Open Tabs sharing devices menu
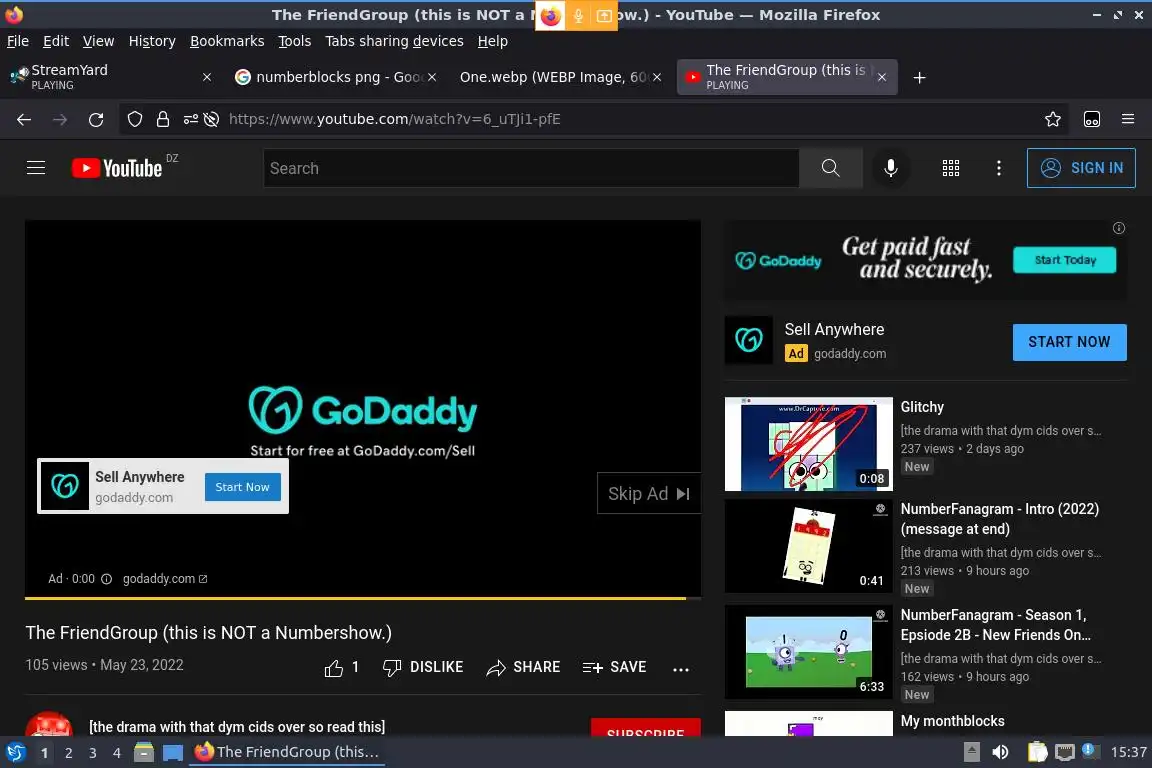 pos(395,41)
